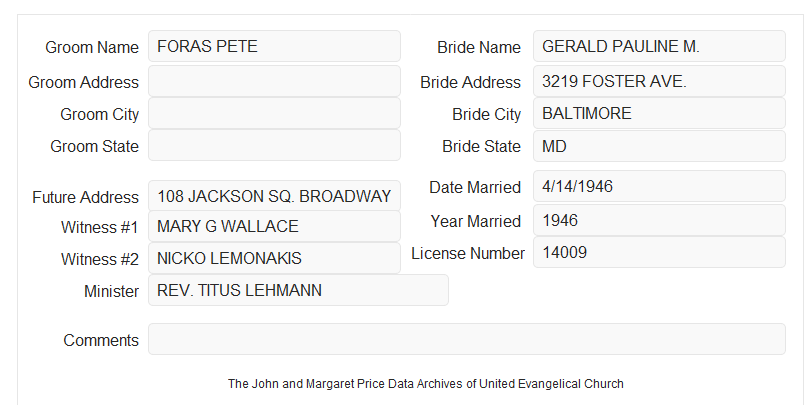805x405 pixels.
Task: Click the empty Groom State field
Action: [x=274, y=145]
